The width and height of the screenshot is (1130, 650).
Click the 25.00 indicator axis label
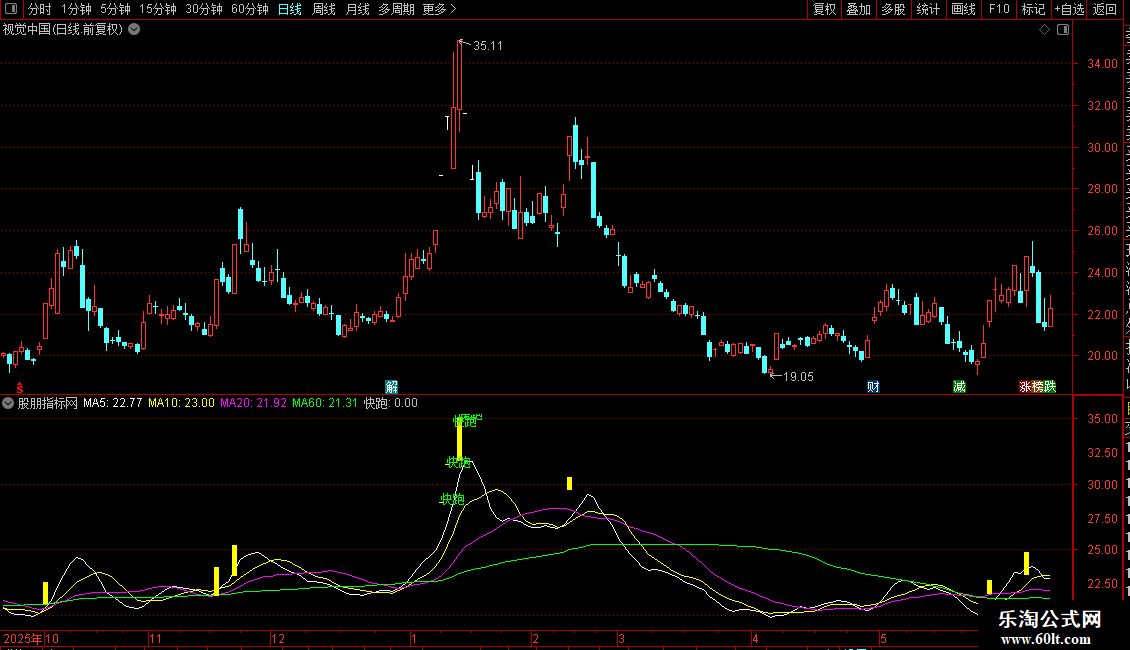click(1103, 550)
